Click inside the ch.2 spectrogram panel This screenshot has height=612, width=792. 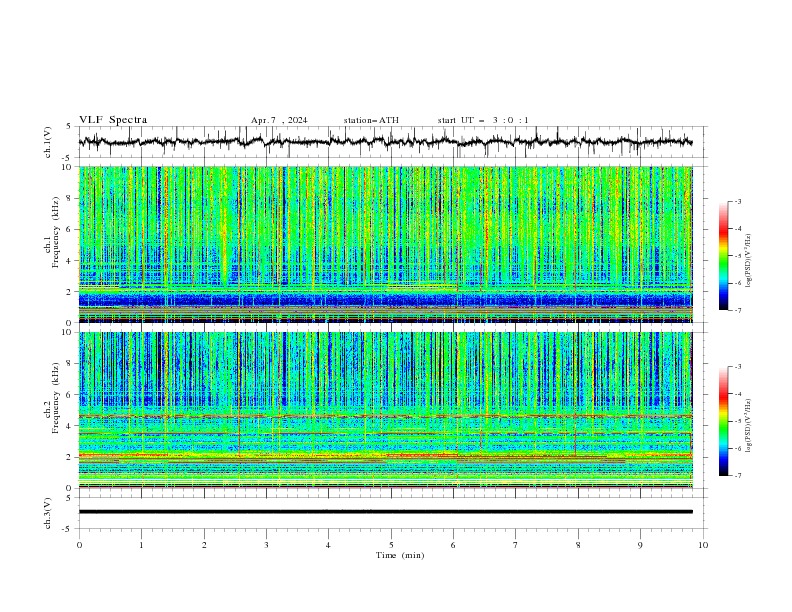click(x=385, y=410)
